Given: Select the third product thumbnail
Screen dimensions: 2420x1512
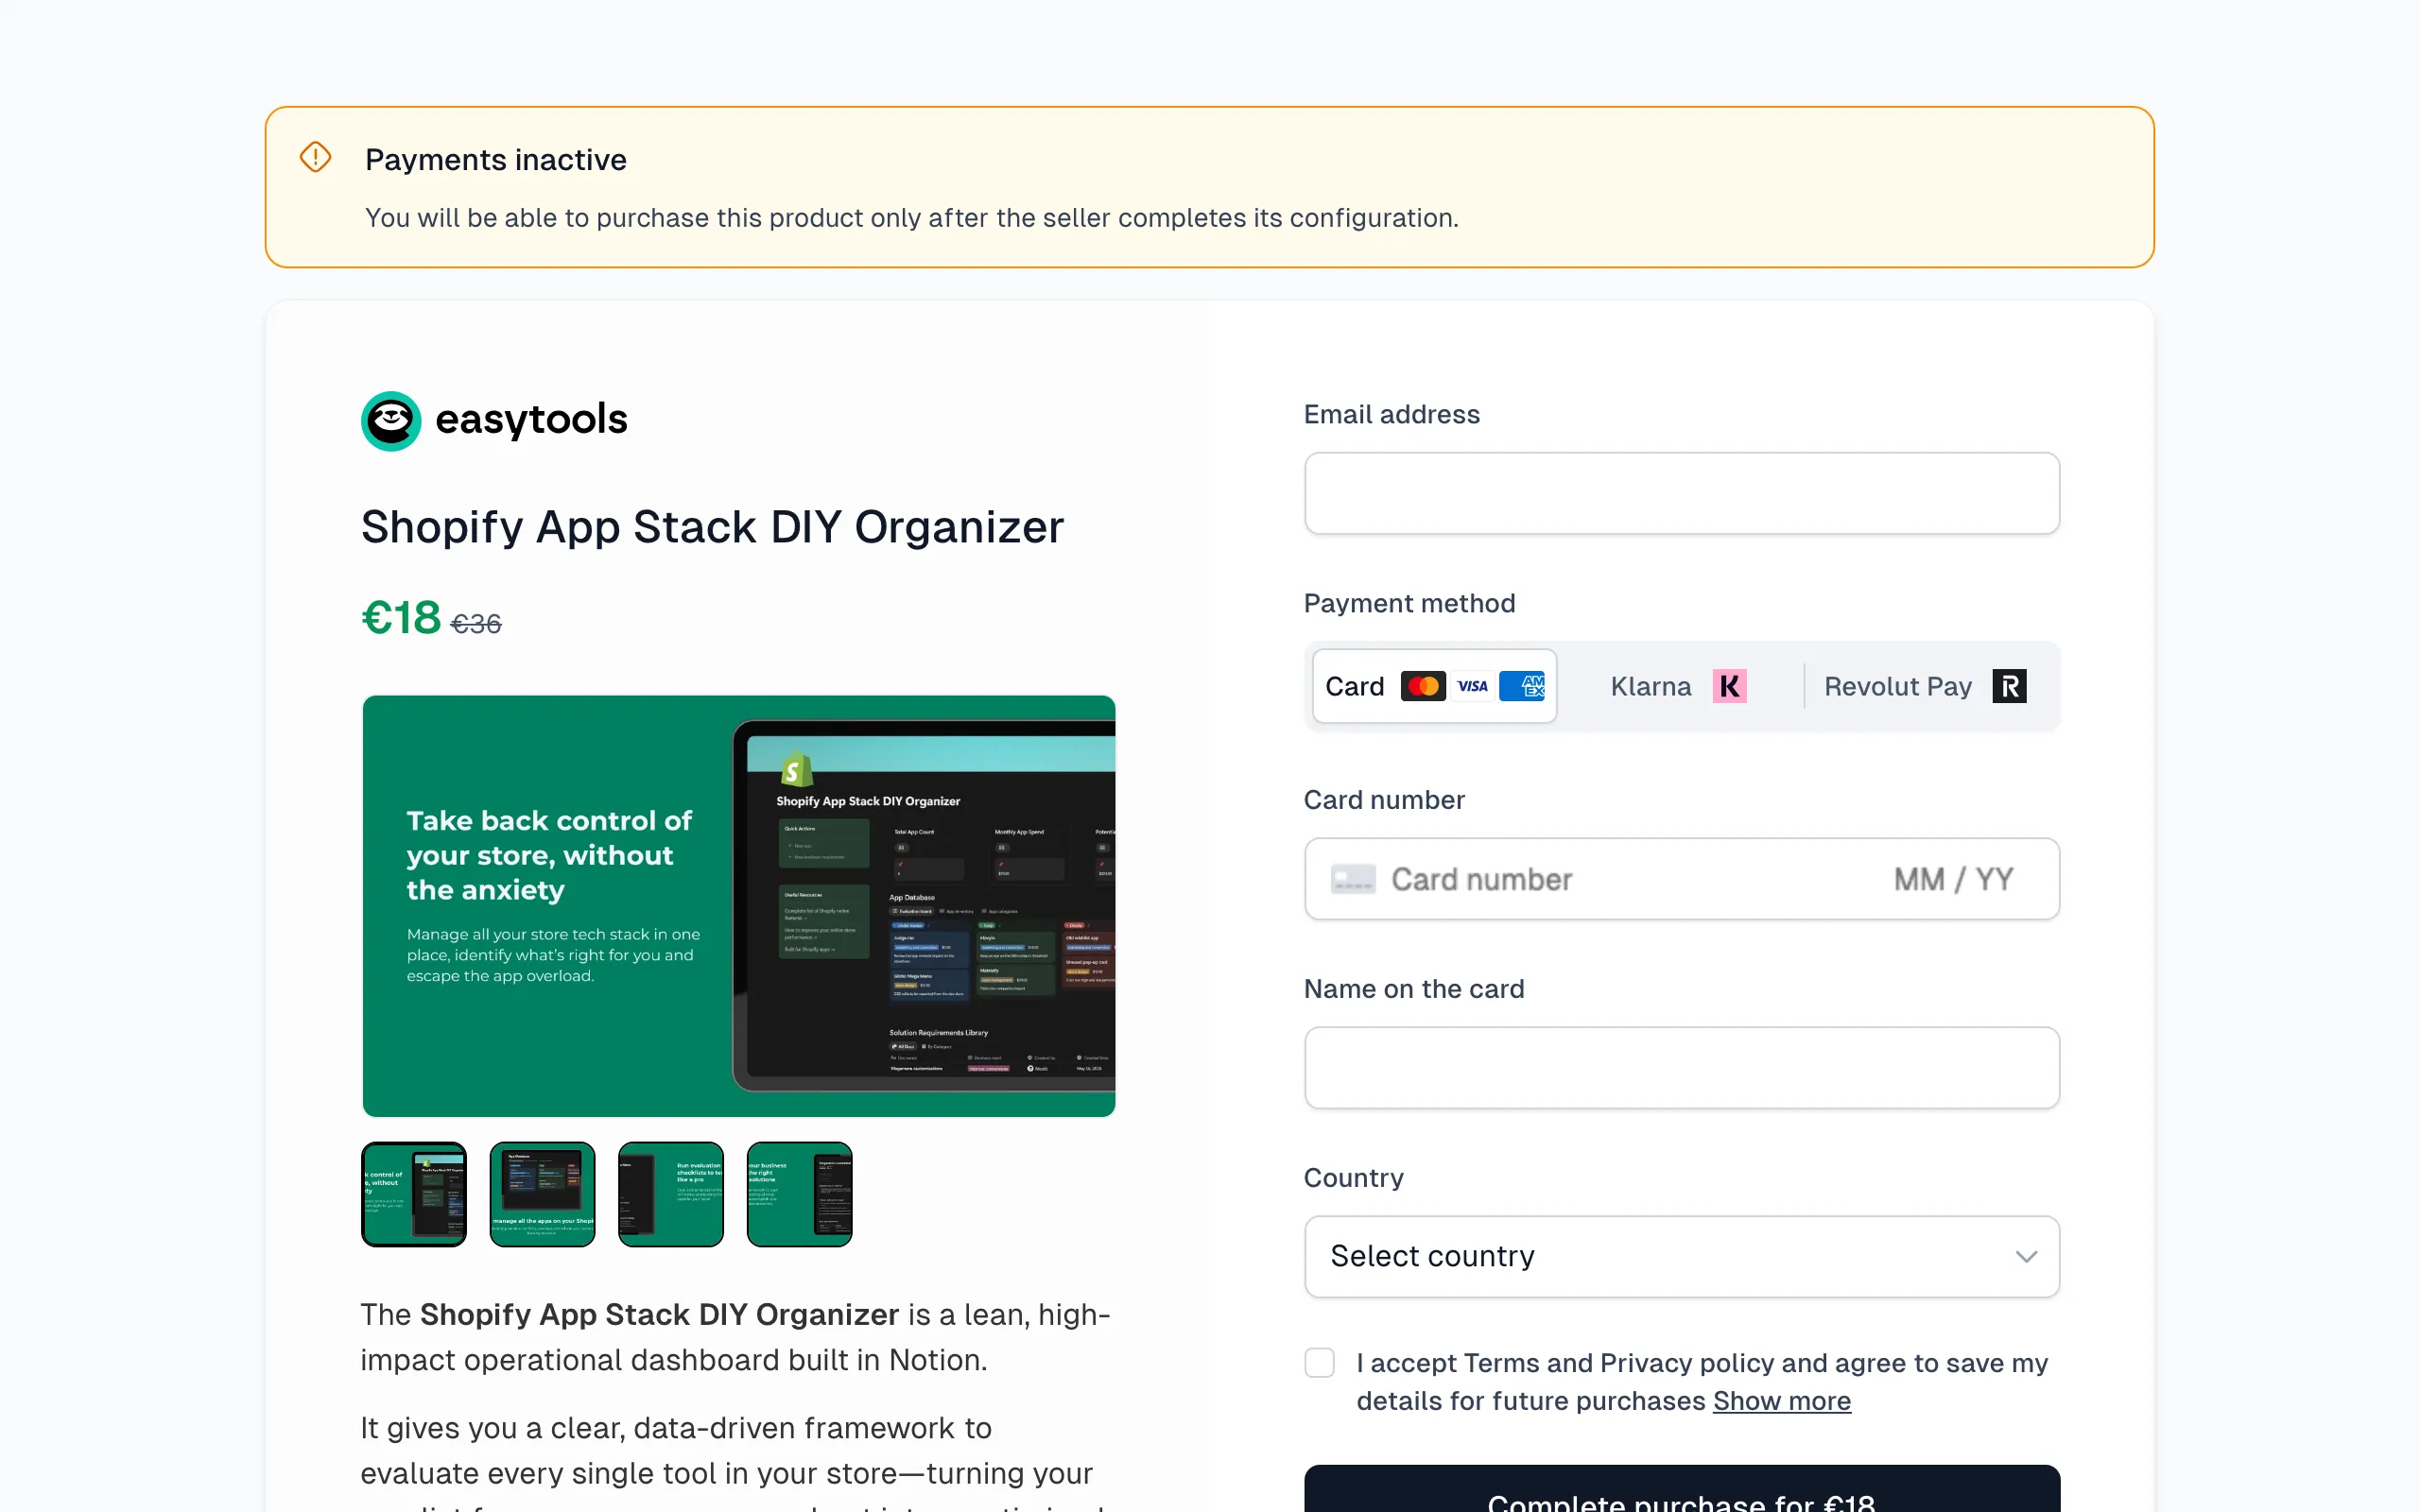Looking at the screenshot, I should 670,1194.
